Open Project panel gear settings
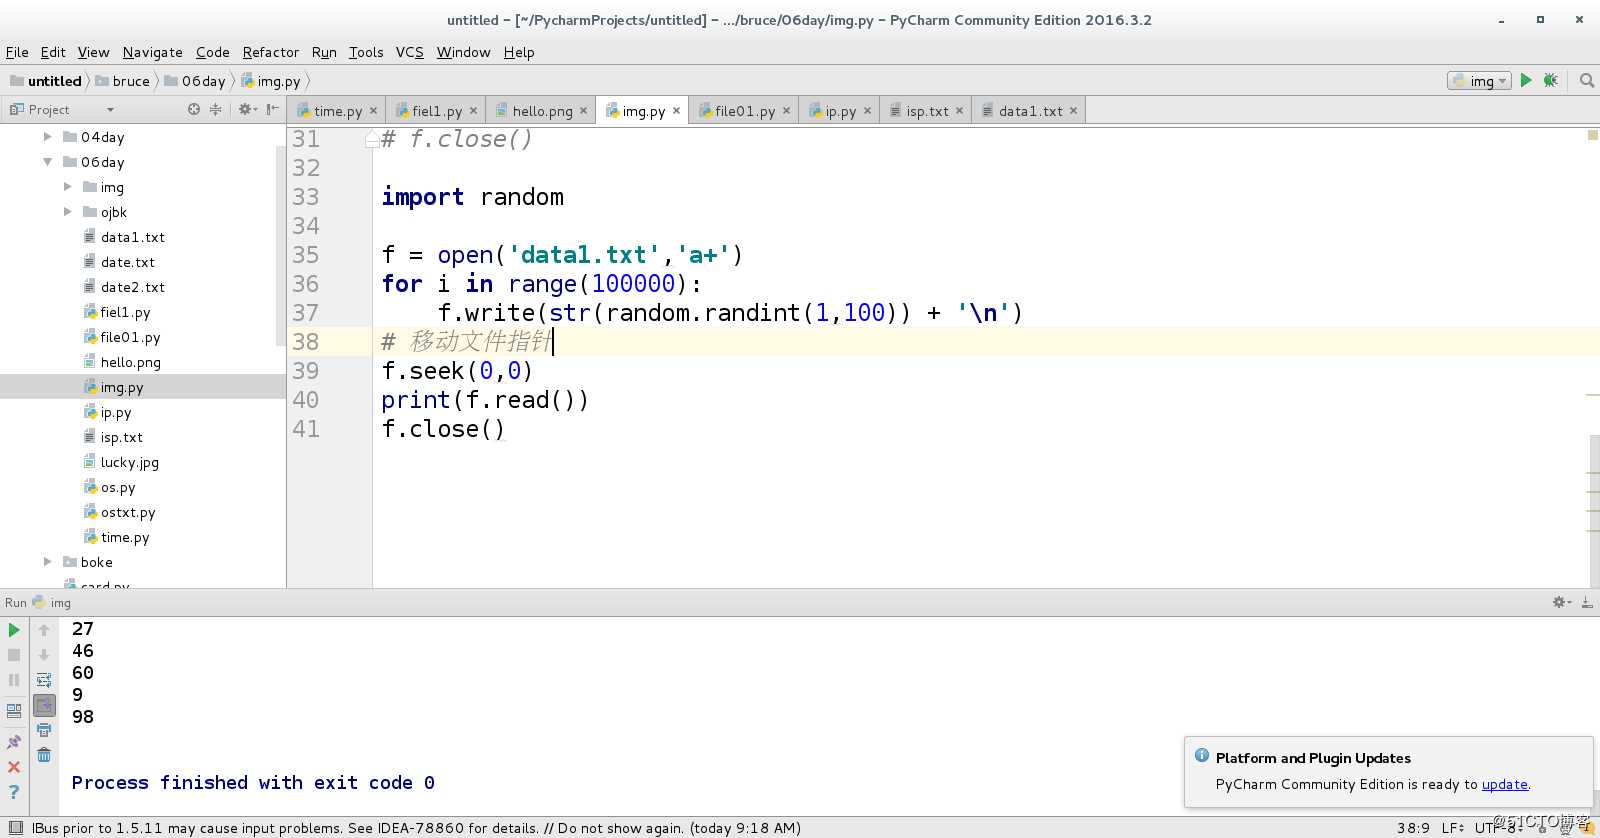The height and width of the screenshot is (838, 1600). point(246,109)
